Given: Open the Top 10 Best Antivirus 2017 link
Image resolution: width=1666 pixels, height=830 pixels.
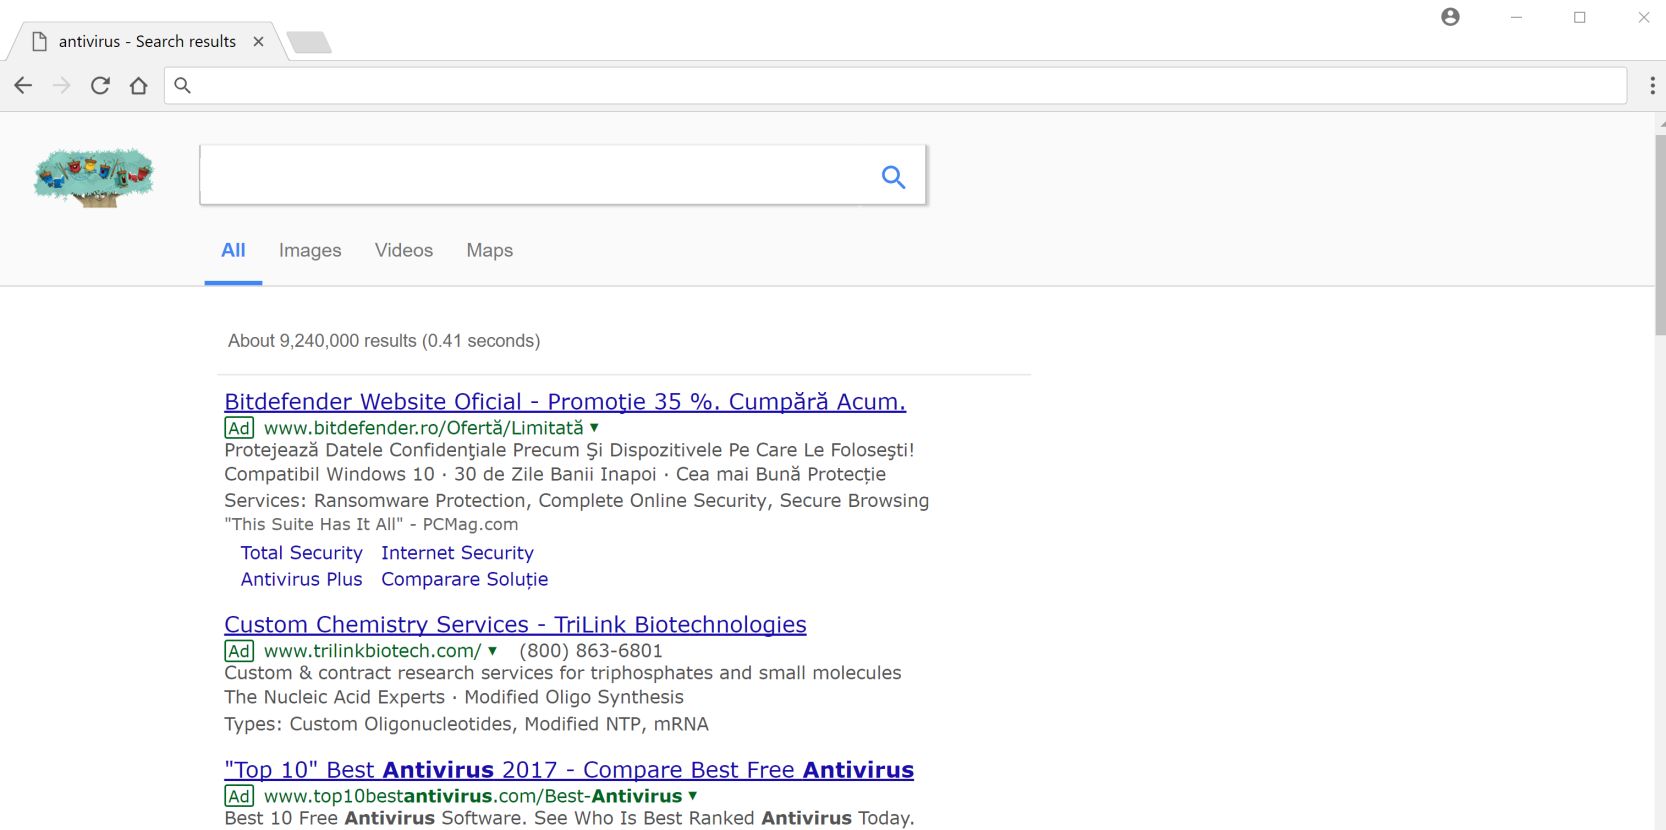Looking at the screenshot, I should tap(569, 770).
